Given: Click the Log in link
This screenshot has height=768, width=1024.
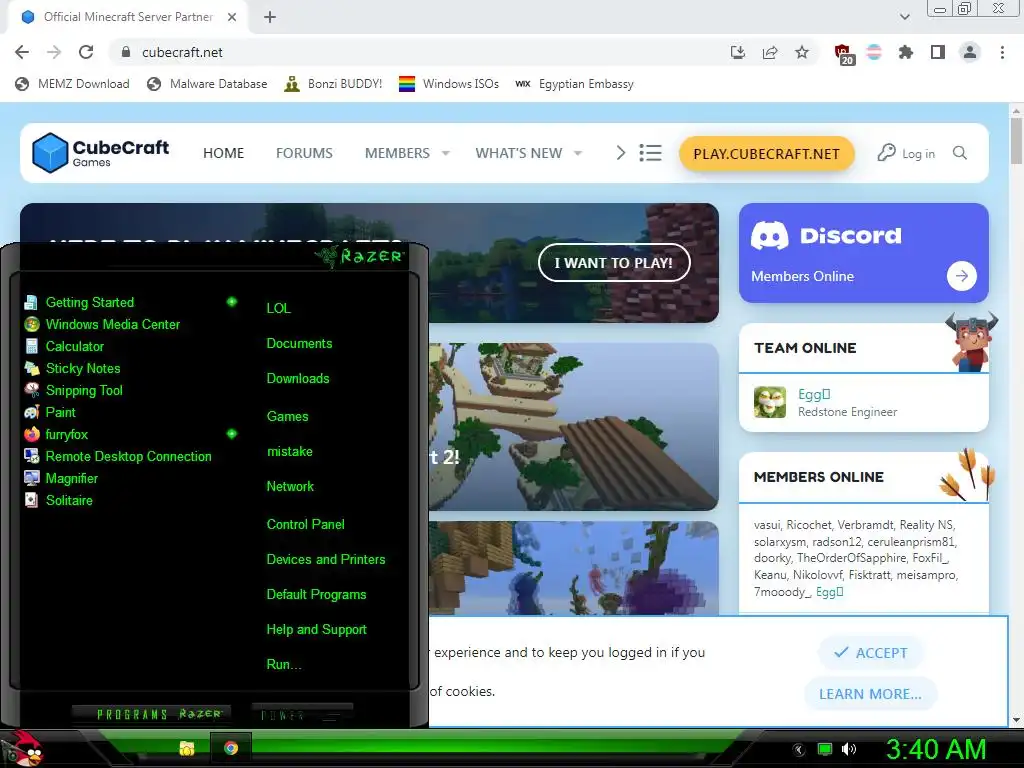Looking at the screenshot, I should click(x=906, y=153).
